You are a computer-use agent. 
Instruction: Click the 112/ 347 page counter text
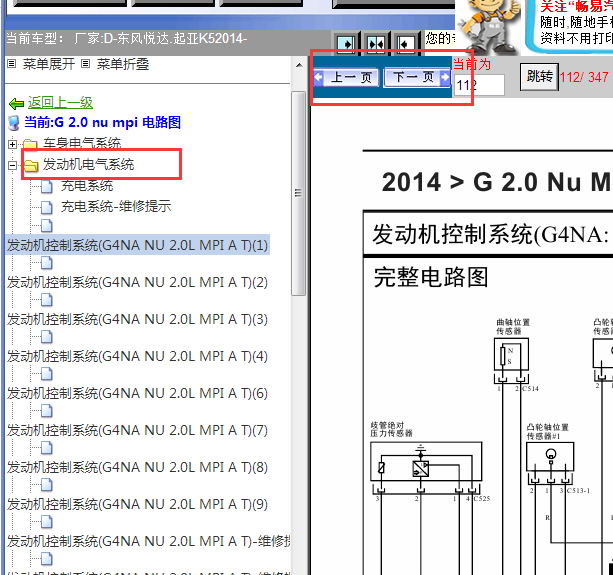(x=584, y=77)
